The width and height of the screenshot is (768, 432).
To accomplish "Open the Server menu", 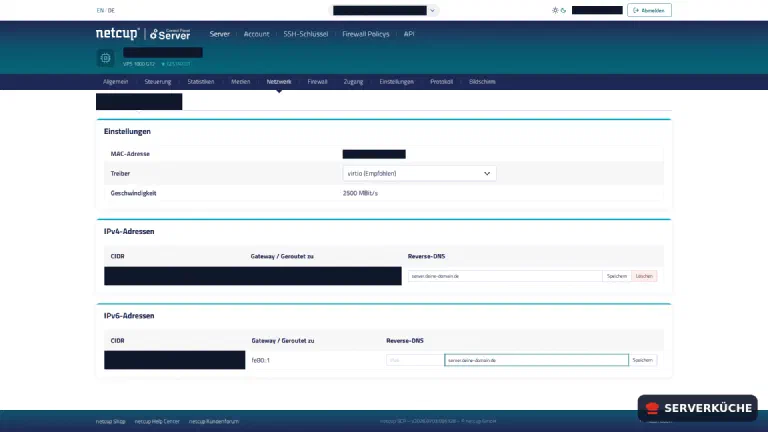I will (219, 34).
